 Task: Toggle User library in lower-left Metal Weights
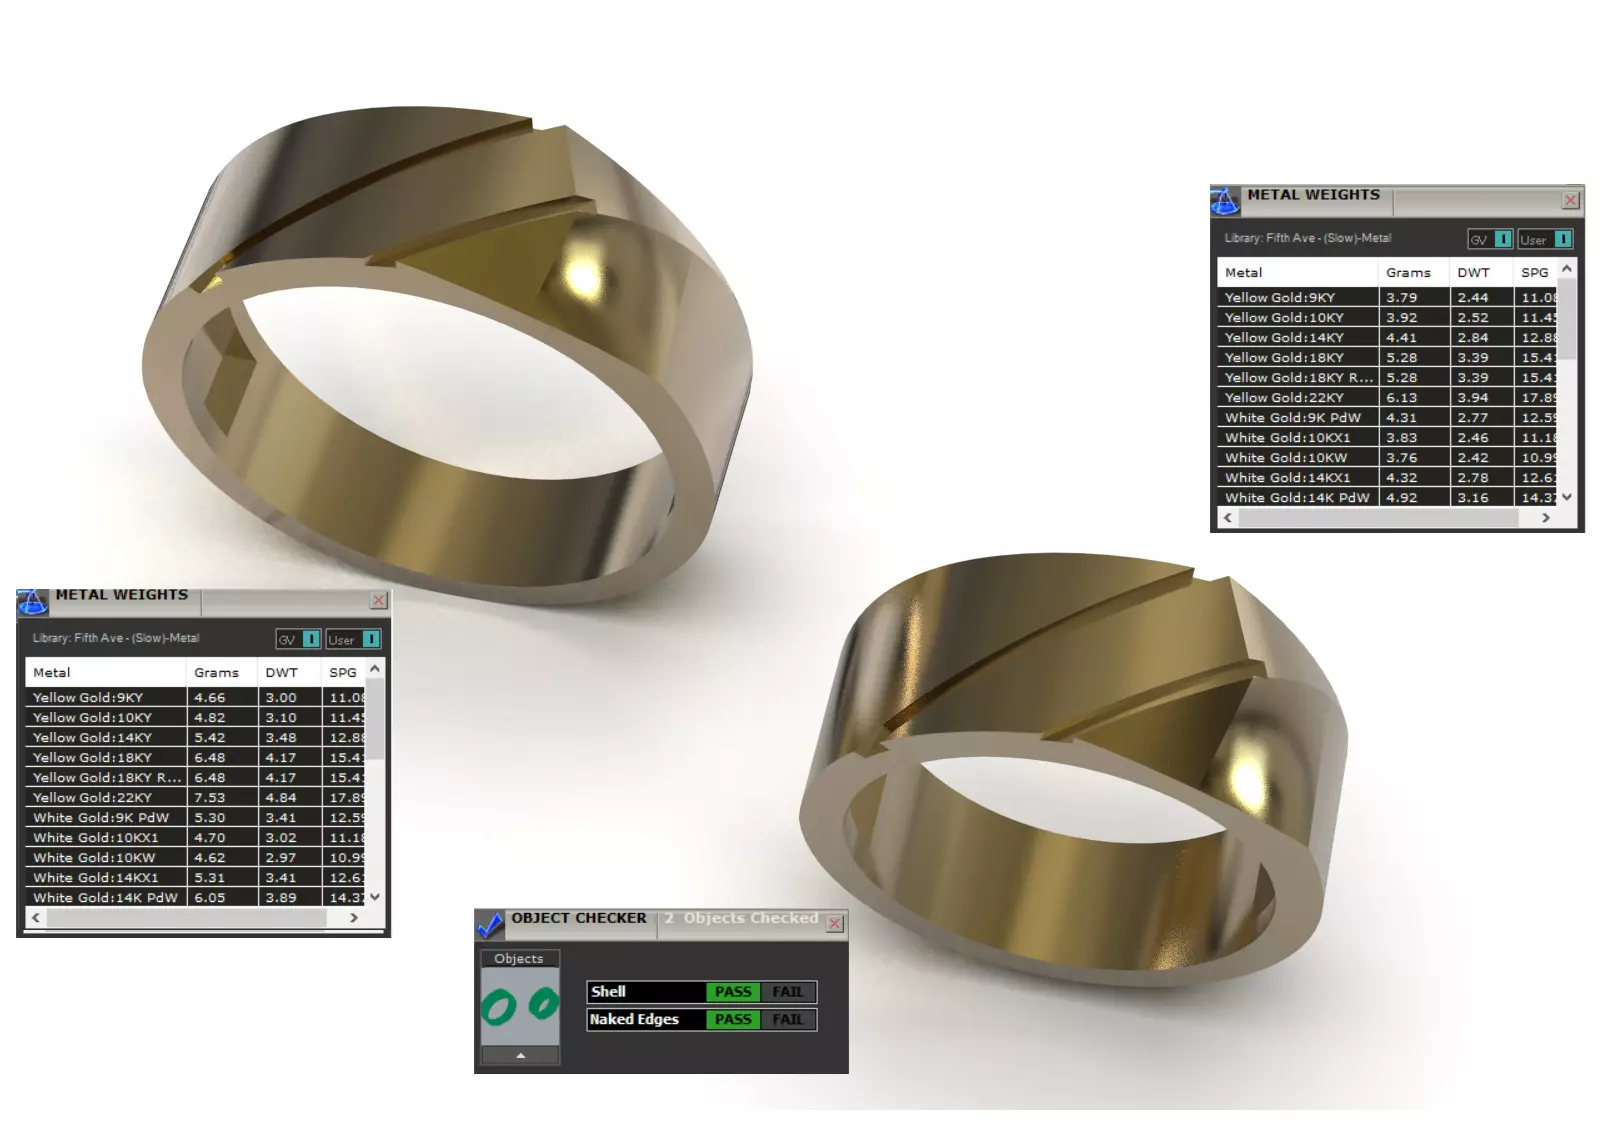coord(353,639)
